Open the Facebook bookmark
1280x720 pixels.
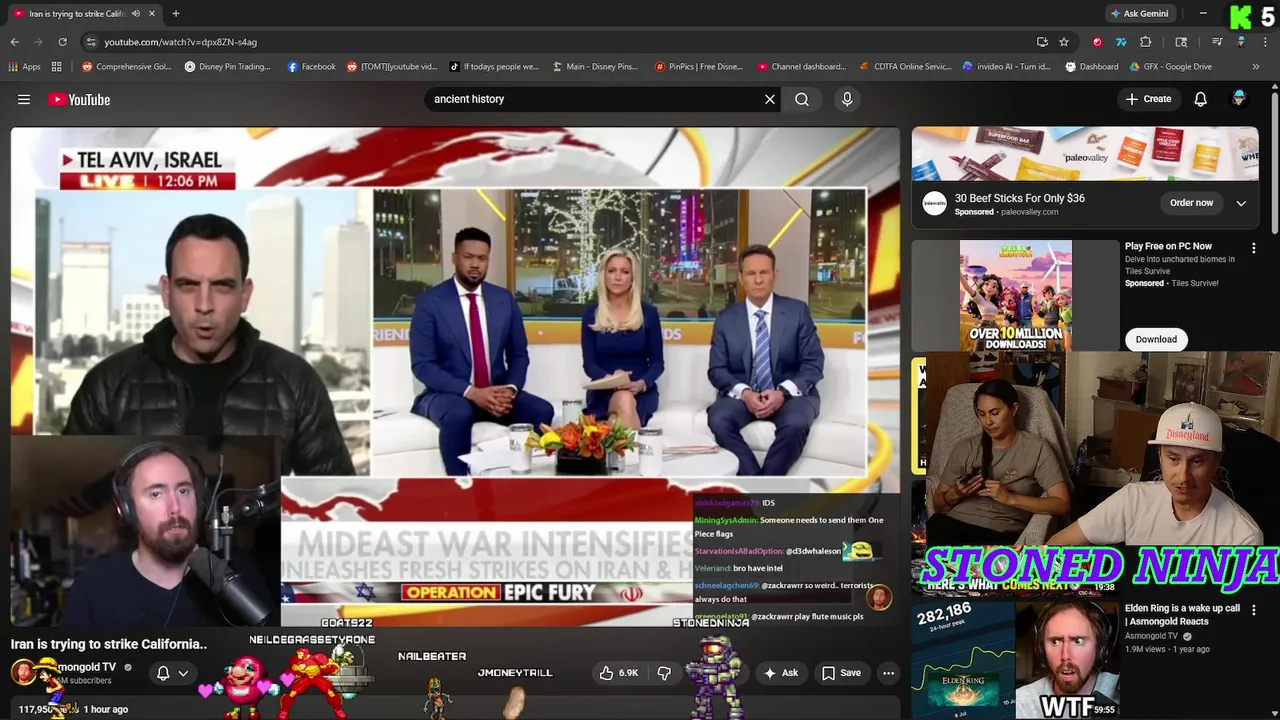pyautogui.click(x=311, y=67)
